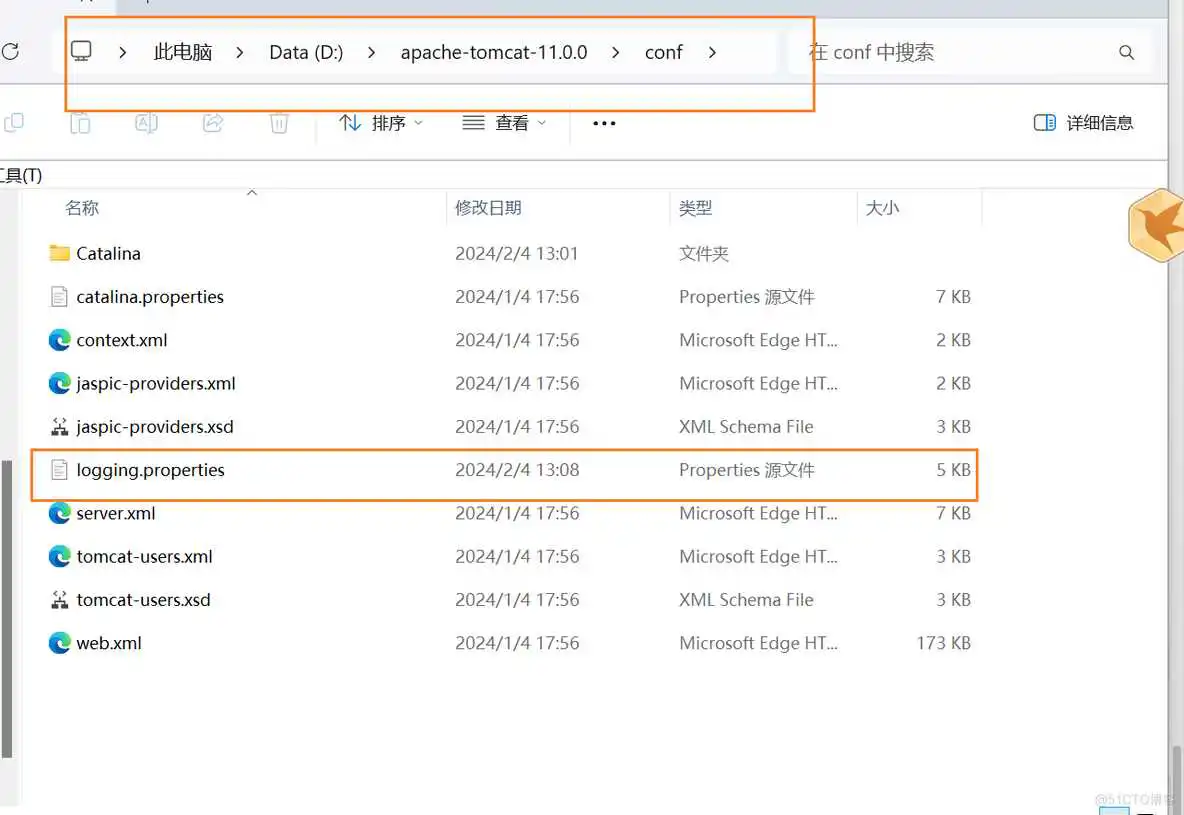Click the Edge icon of server.xml
Image resolution: width=1184 pixels, height=815 pixels.
click(60, 513)
